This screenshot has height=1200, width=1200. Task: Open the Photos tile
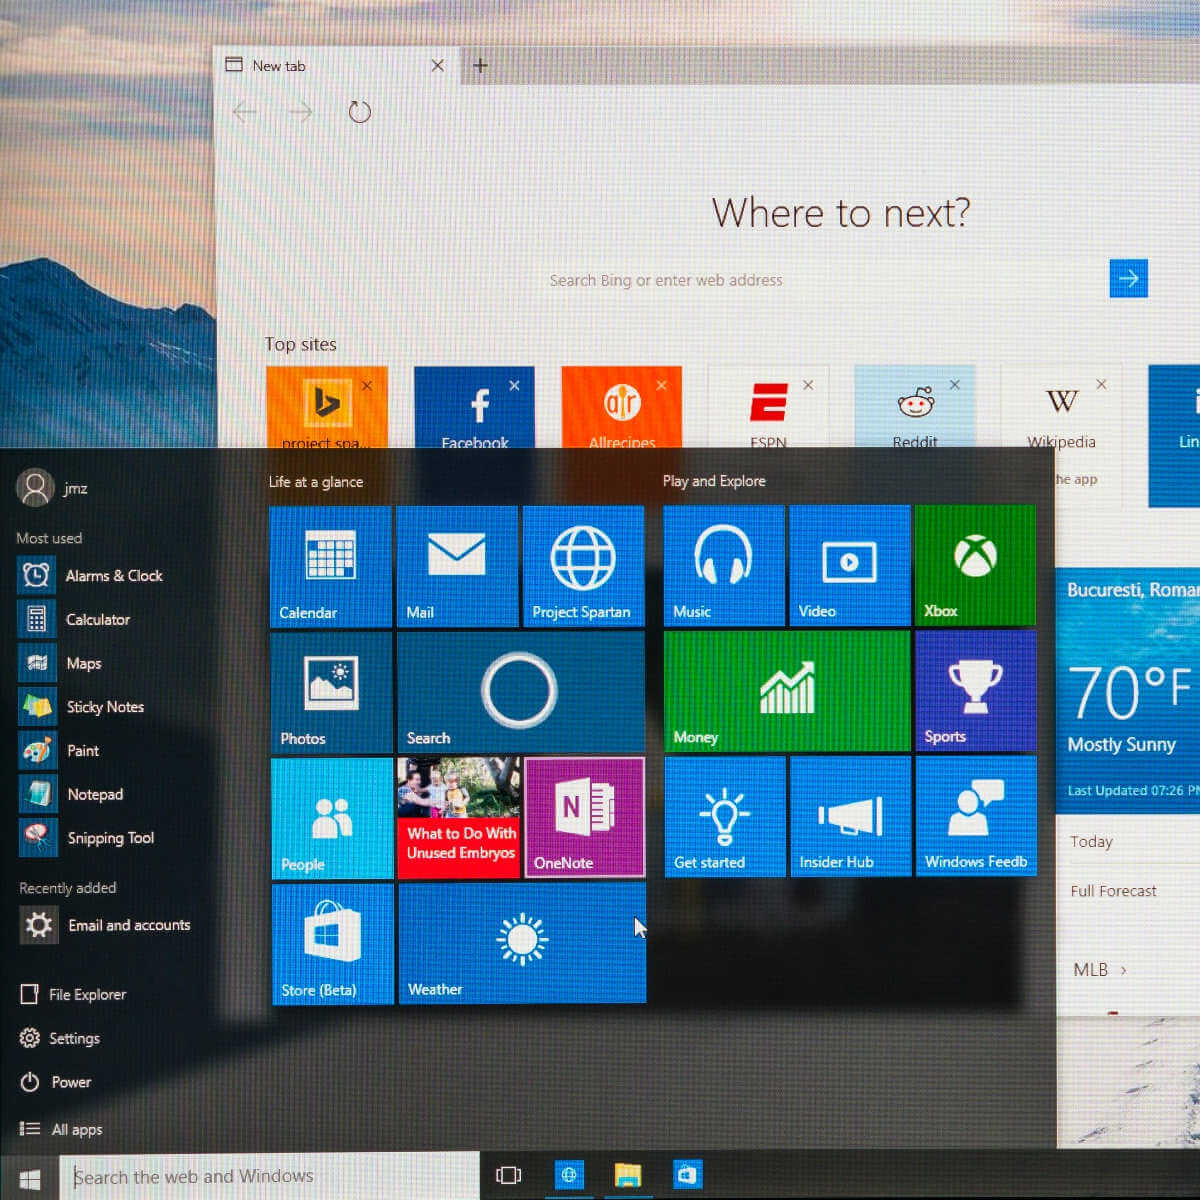pos(331,692)
